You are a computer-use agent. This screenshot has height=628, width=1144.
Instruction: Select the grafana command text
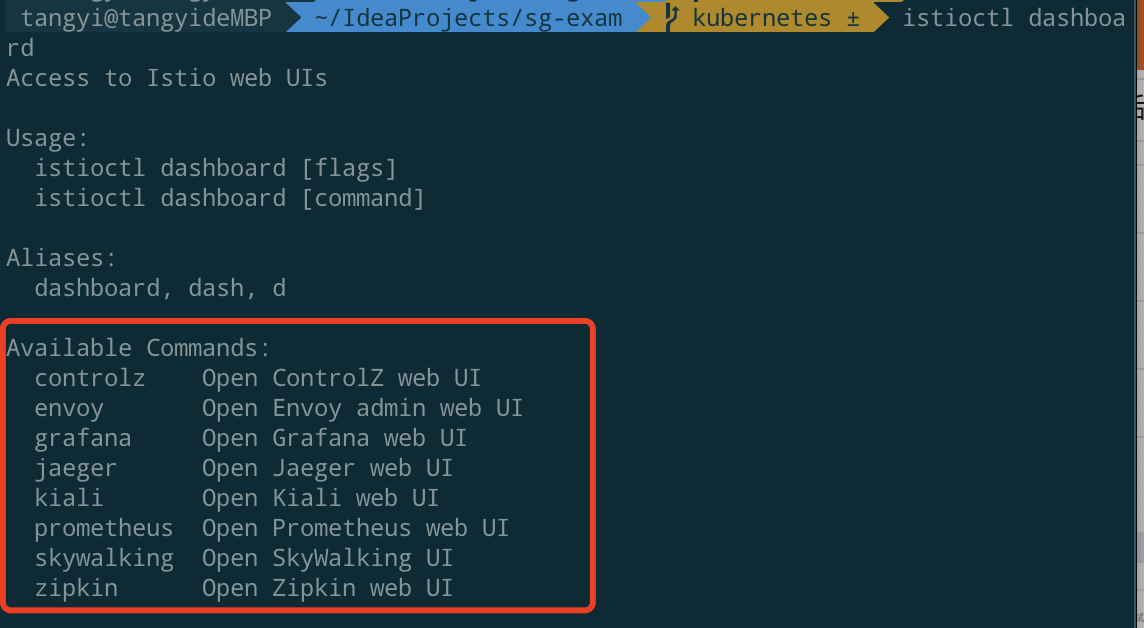pos(82,438)
